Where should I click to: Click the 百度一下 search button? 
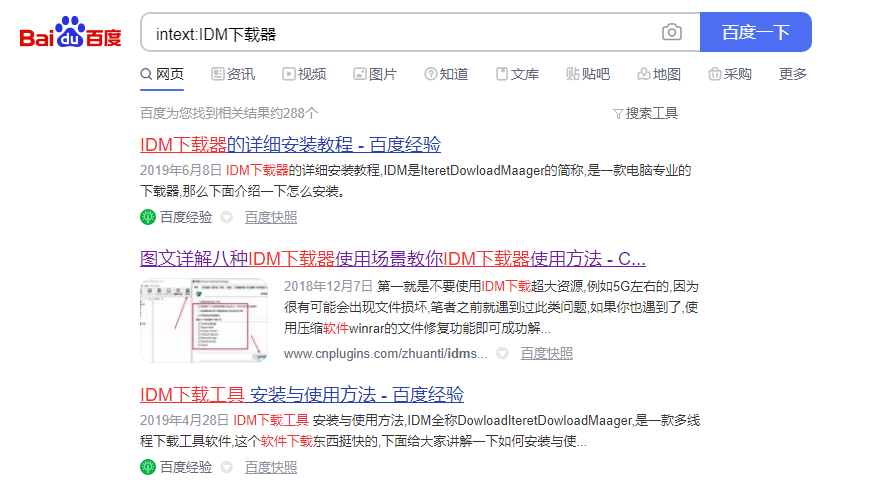[x=755, y=32]
